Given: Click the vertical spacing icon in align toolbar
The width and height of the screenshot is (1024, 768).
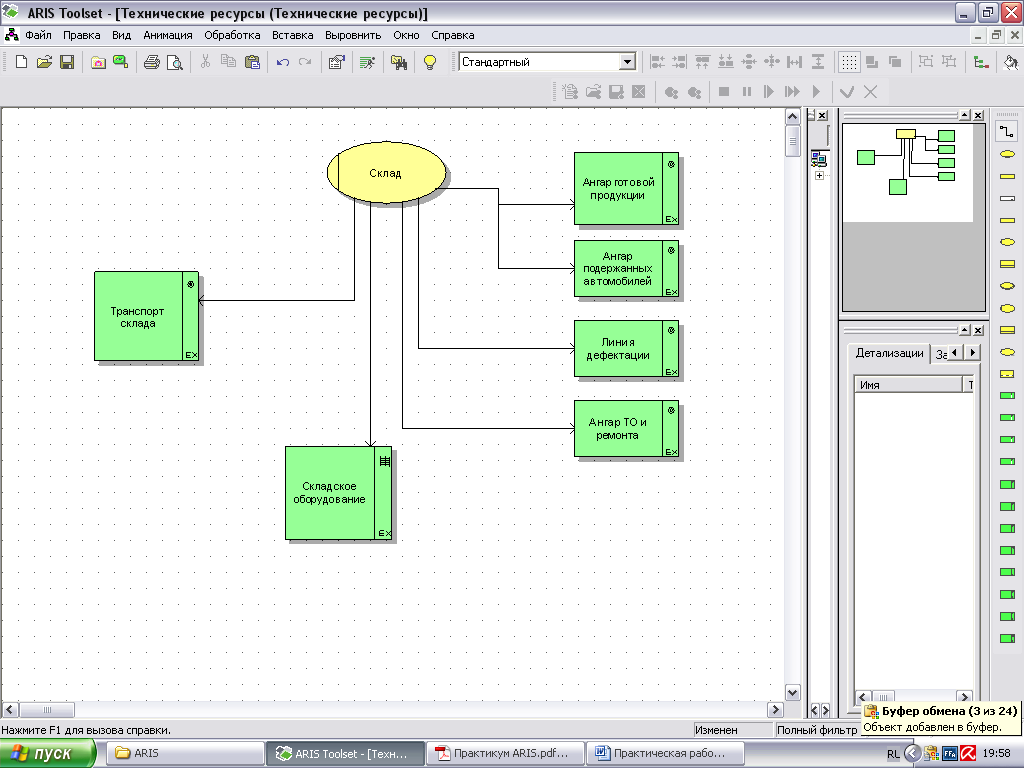Looking at the screenshot, I should click(x=818, y=62).
